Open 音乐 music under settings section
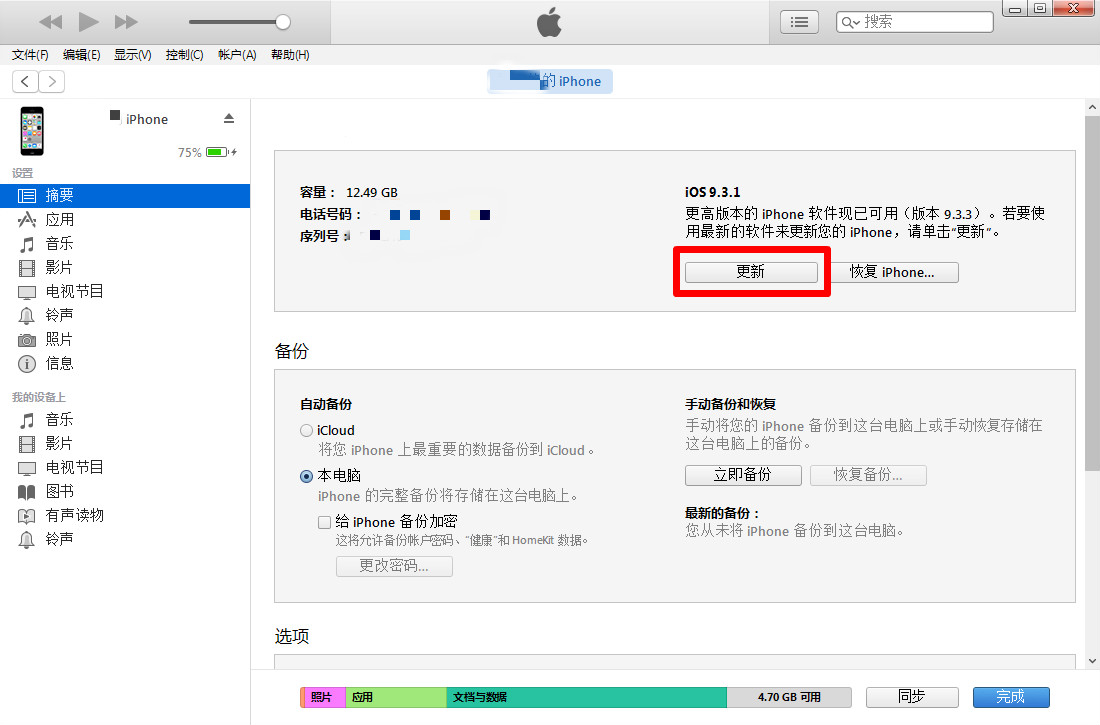This screenshot has width=1100, height=725. pyautogui.click(x=125, y=244)
